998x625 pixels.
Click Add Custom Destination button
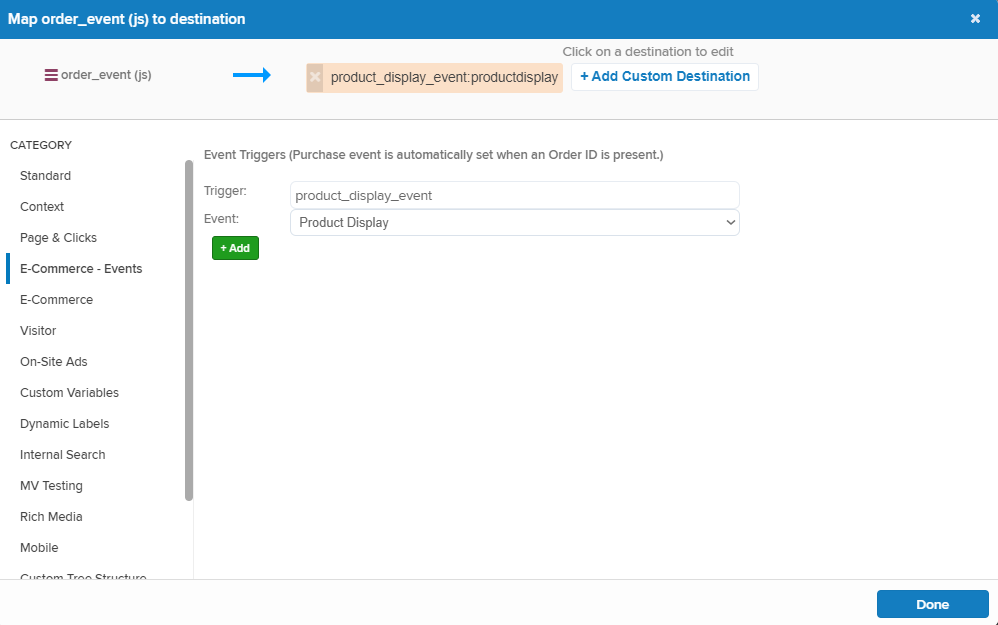tap(664, 77)
